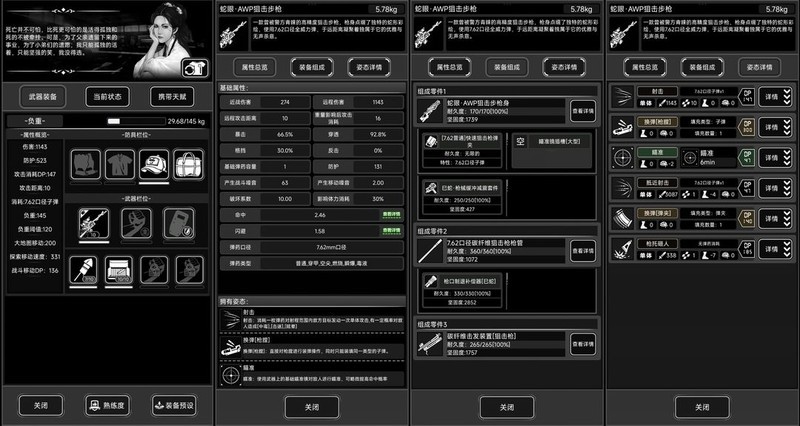This screenshot has width=800, height=426.
Task: Click the 射击 posture icon in the 拥有姿态 list
Action: point(230,319)
